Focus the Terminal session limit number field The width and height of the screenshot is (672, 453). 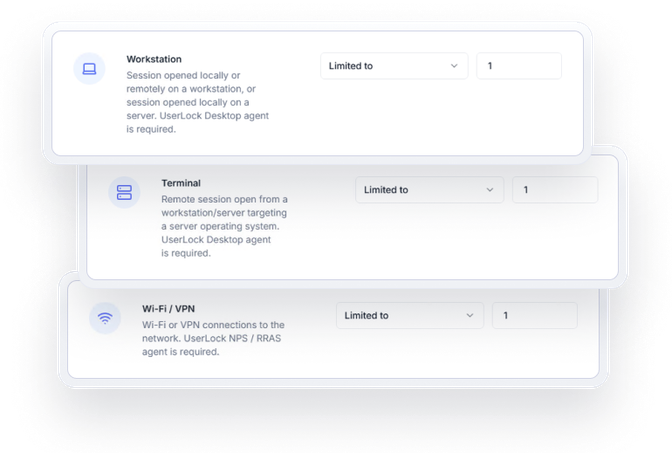[554, 190]
